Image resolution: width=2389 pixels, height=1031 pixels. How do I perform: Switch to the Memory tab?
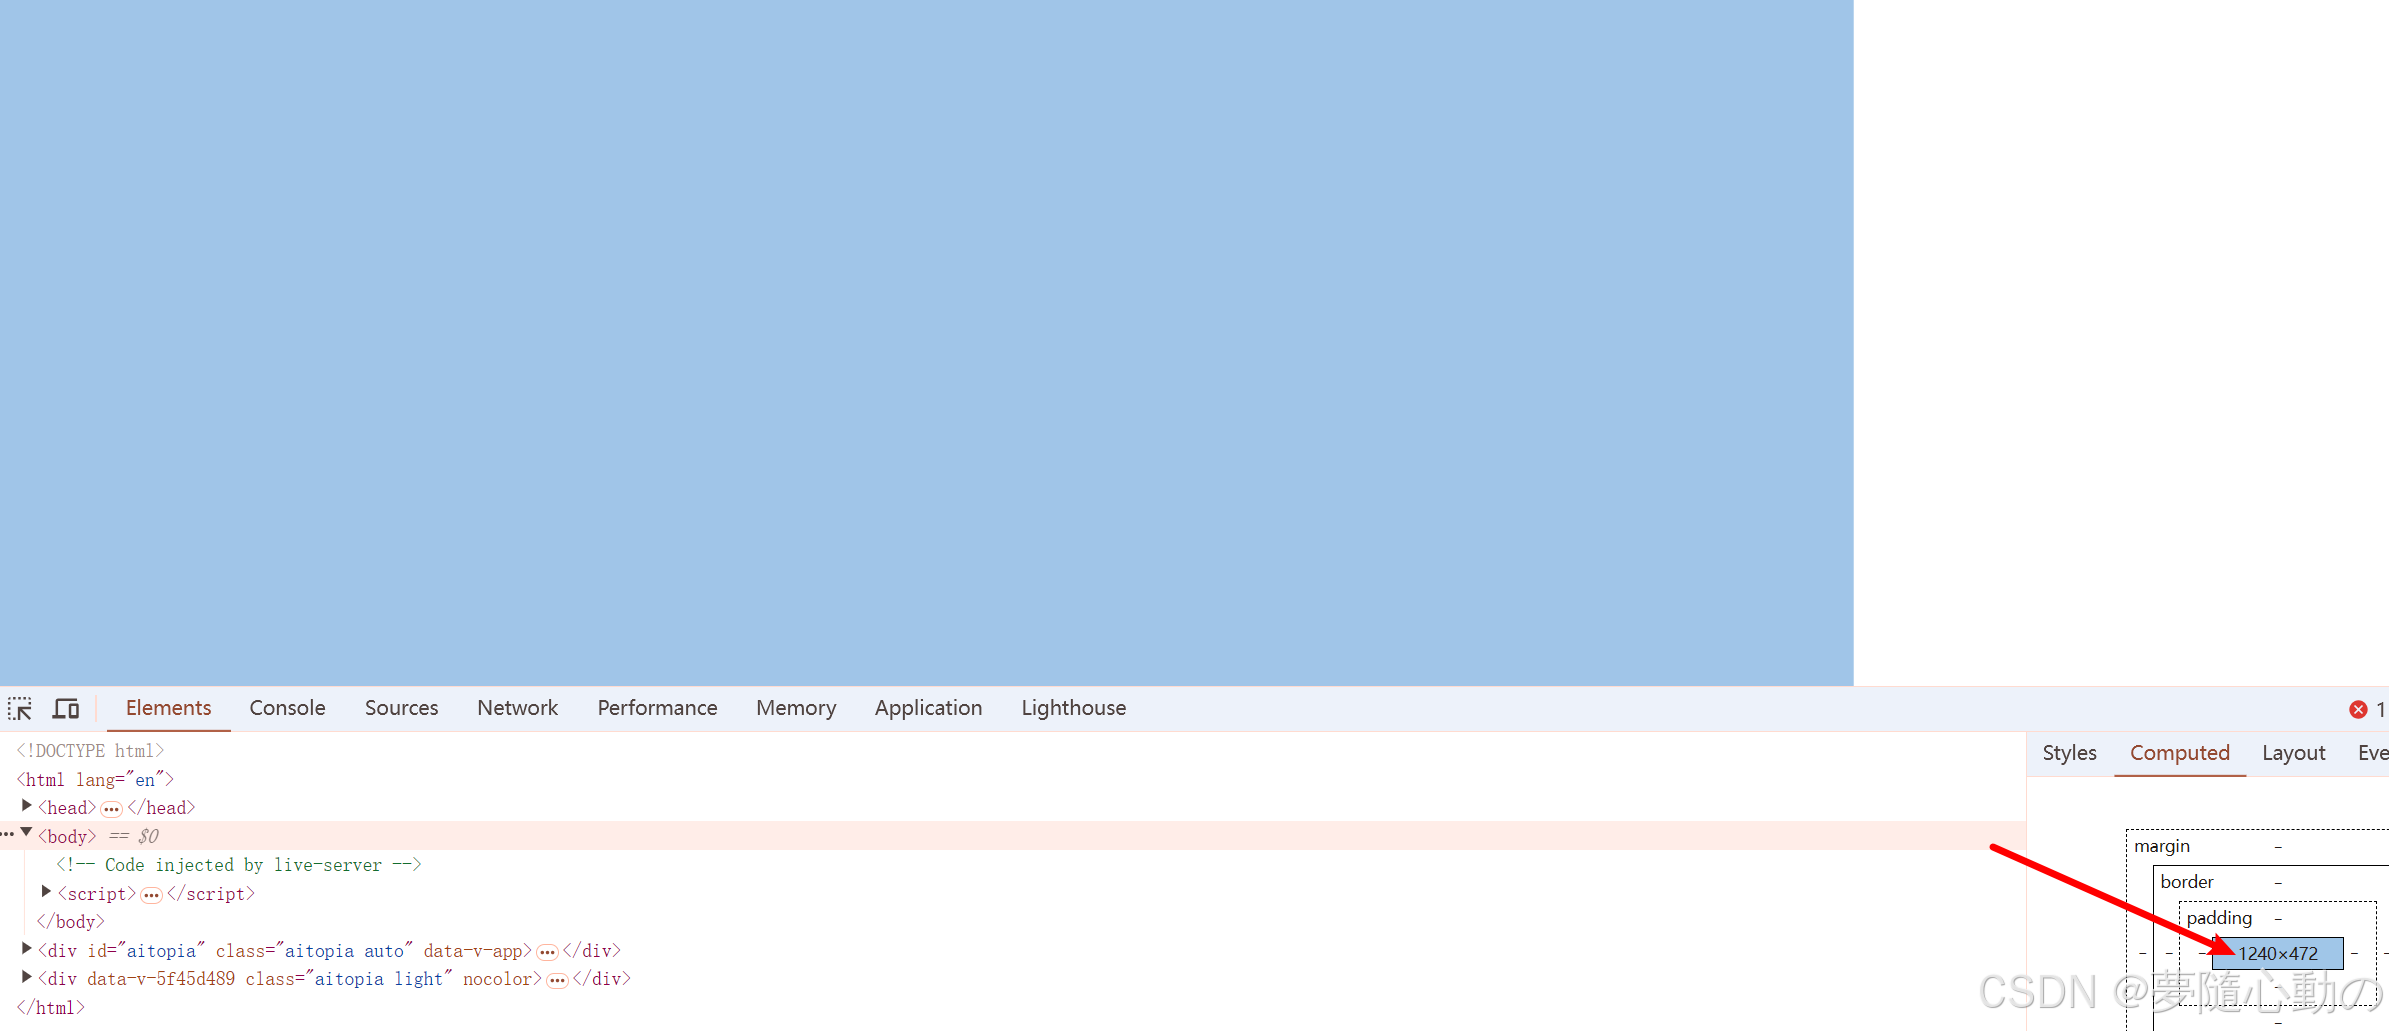tap(796, 708)
